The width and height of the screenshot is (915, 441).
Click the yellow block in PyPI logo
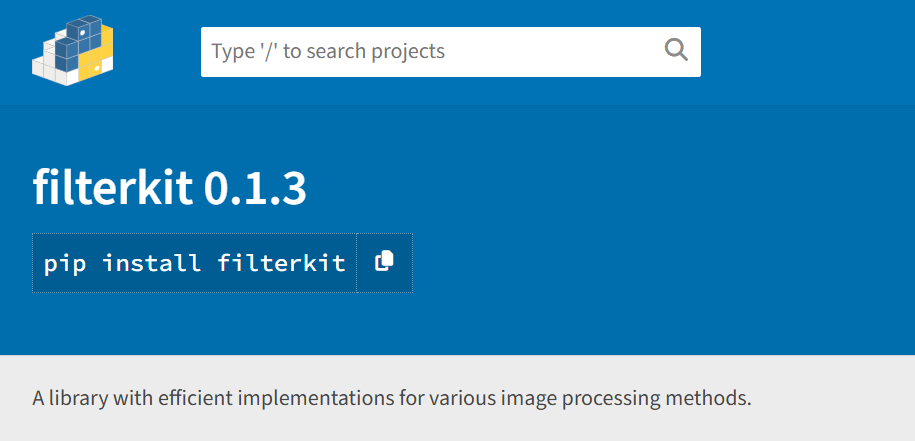click(100, 55)
